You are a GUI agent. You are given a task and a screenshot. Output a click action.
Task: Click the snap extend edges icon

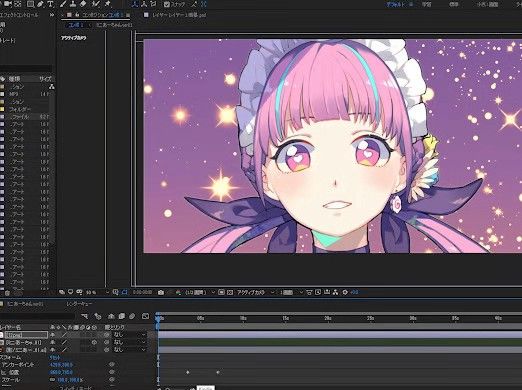[x=194, y=4]
